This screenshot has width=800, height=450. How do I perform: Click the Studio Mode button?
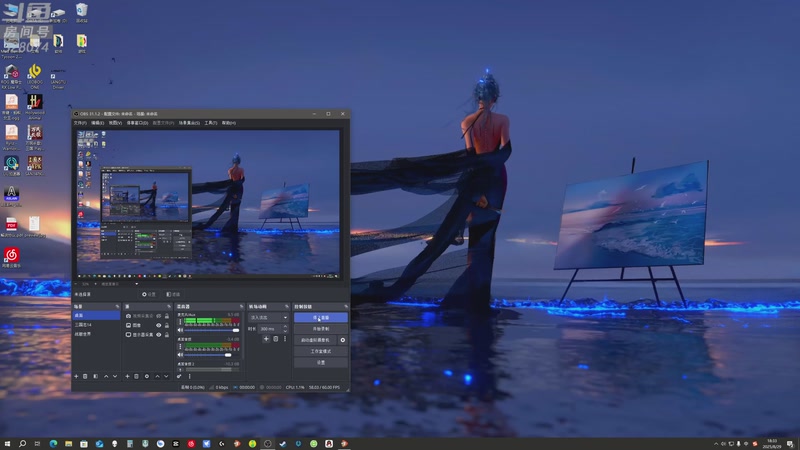pyautogui.click(x=321, y=351)
